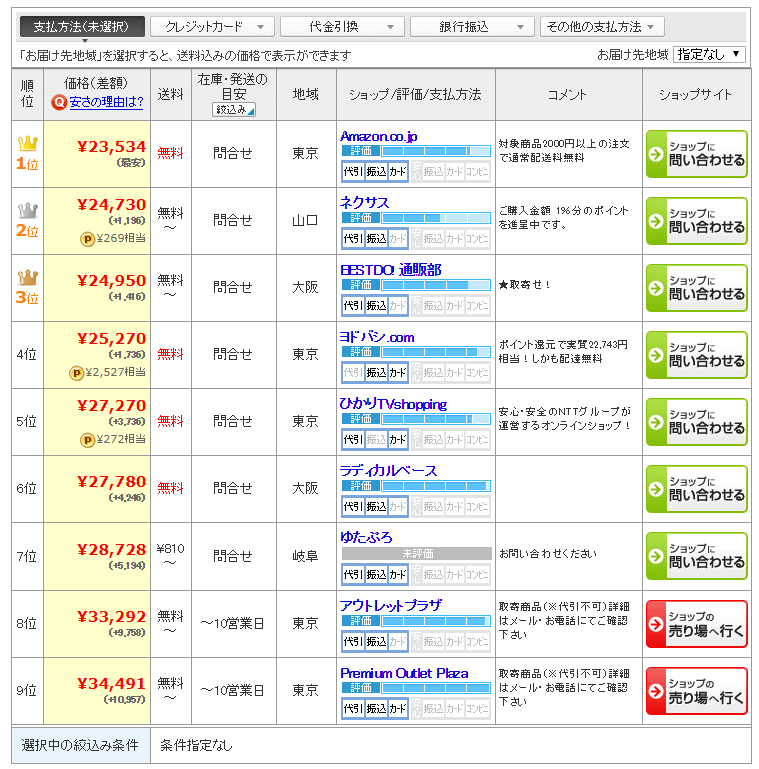Click the price ¥34,491

tap(112, 684)
